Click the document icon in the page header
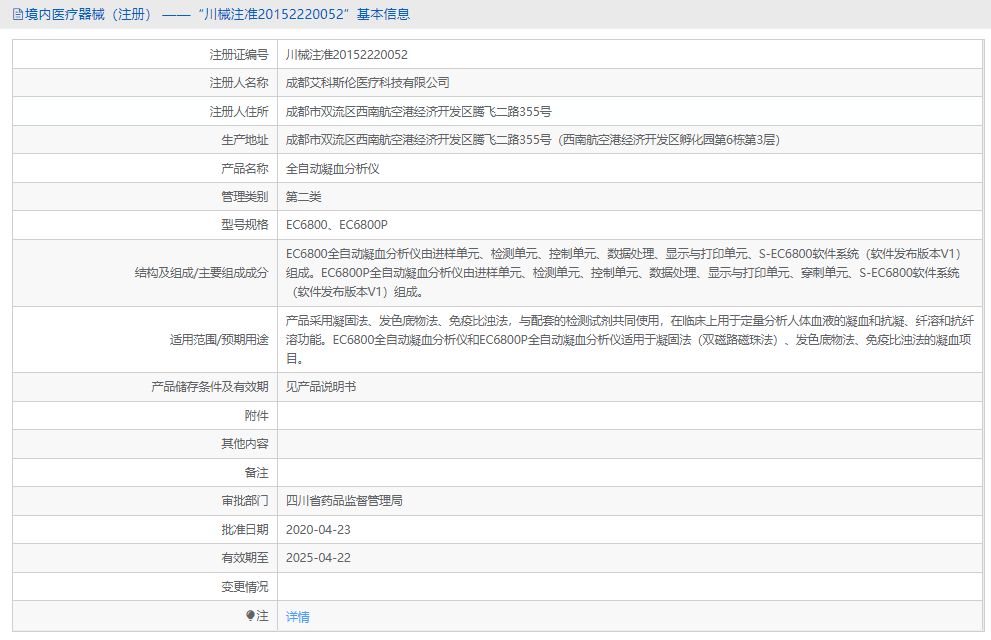 [18, 15]
